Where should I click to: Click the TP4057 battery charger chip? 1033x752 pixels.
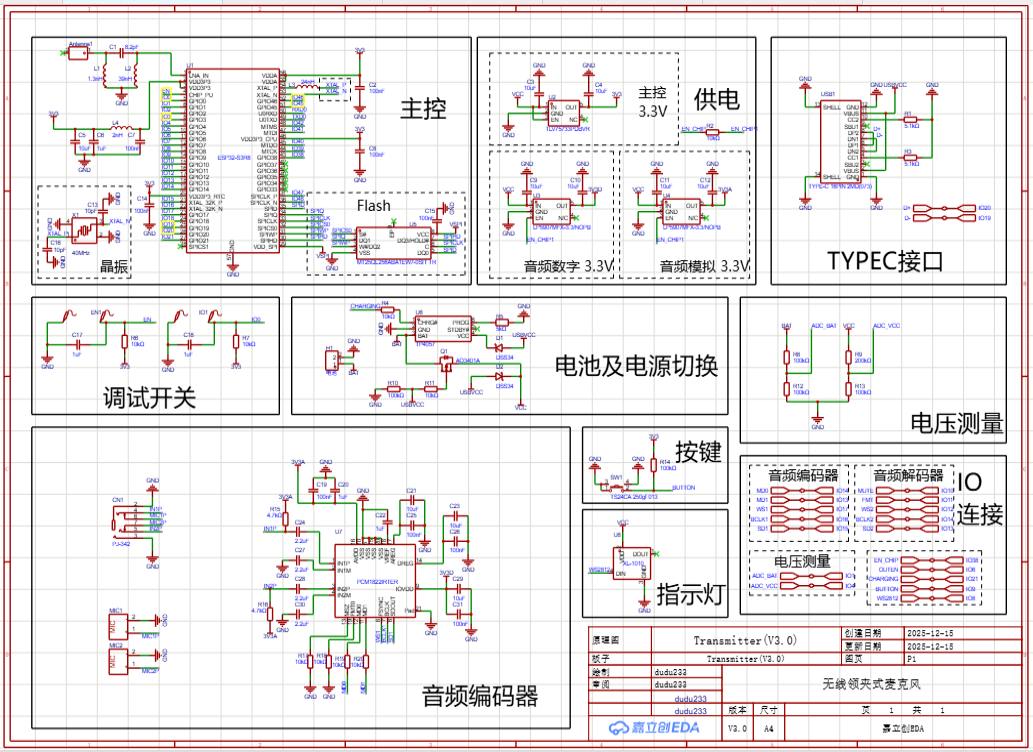point(443,327)
